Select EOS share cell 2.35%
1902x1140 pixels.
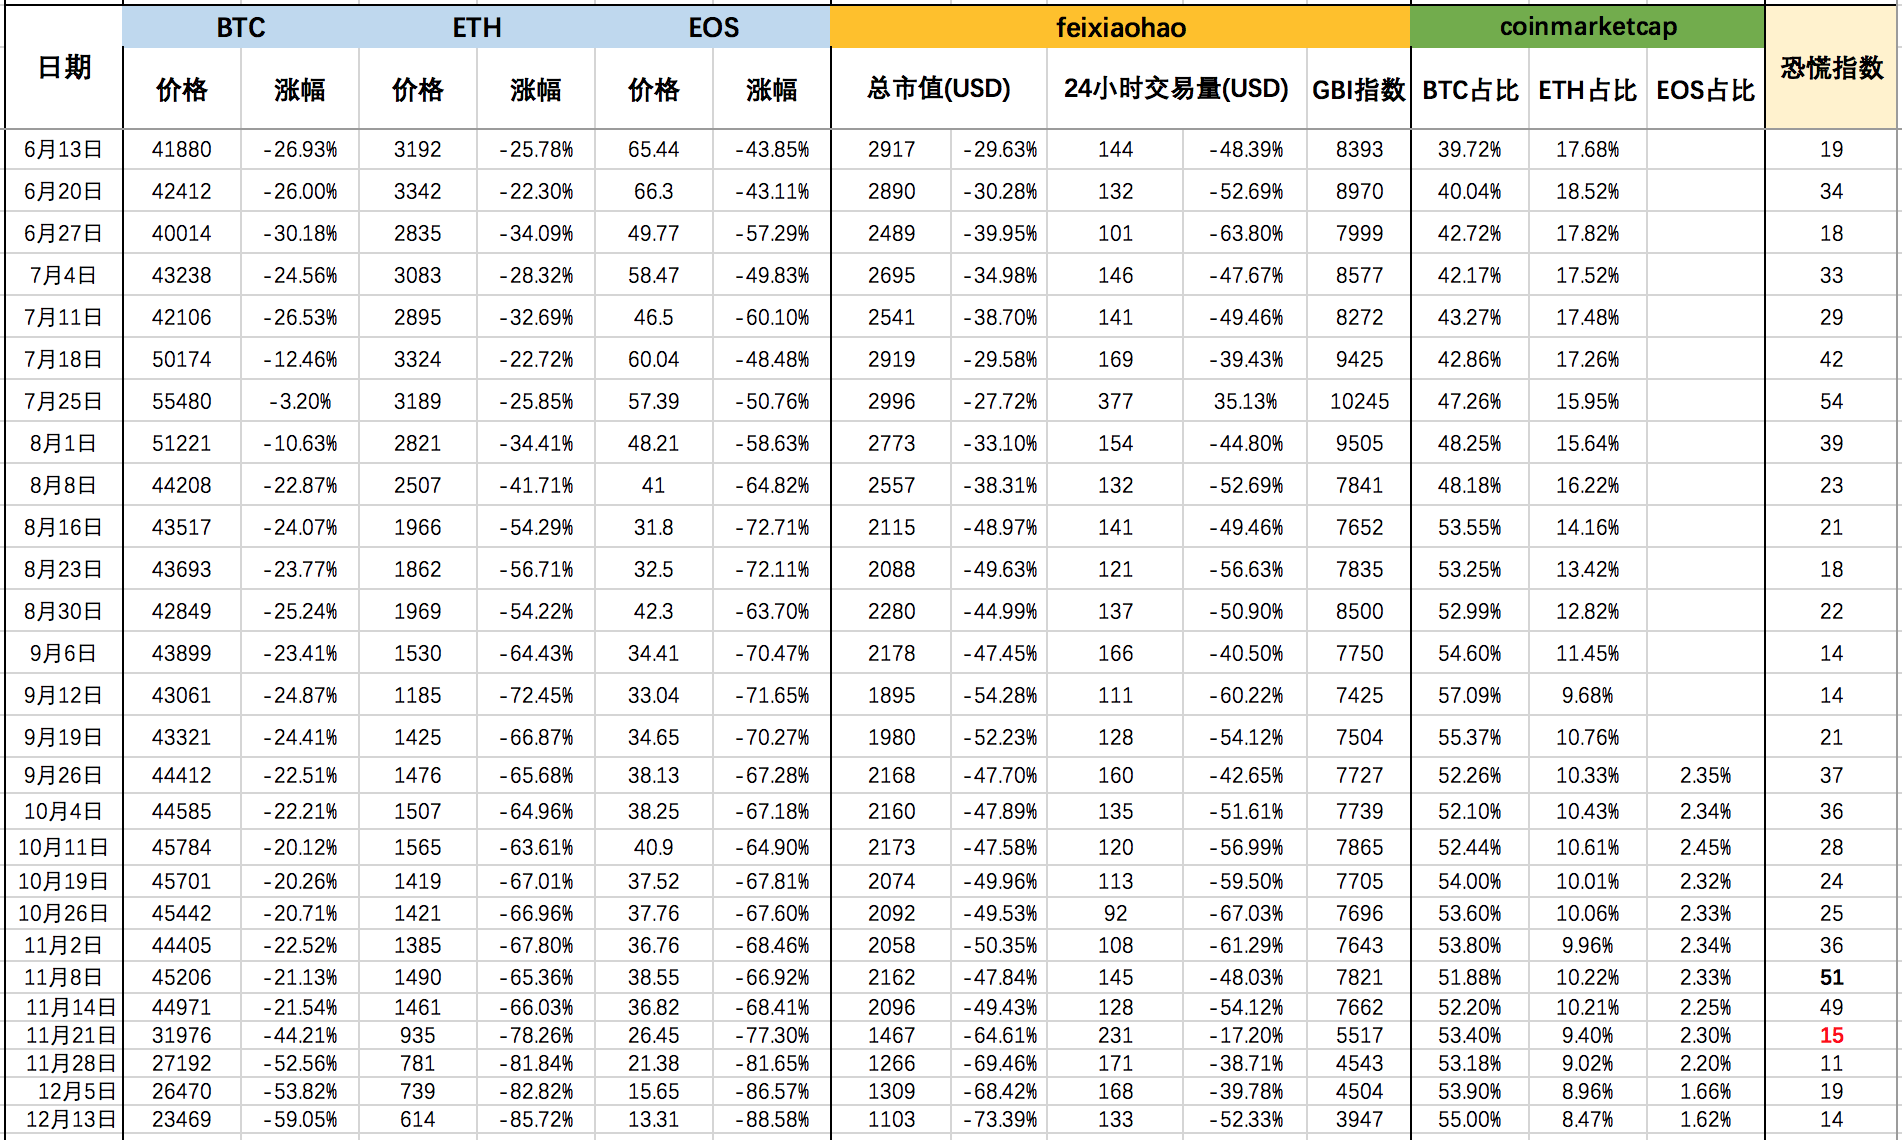click(x=1705, y=775)
